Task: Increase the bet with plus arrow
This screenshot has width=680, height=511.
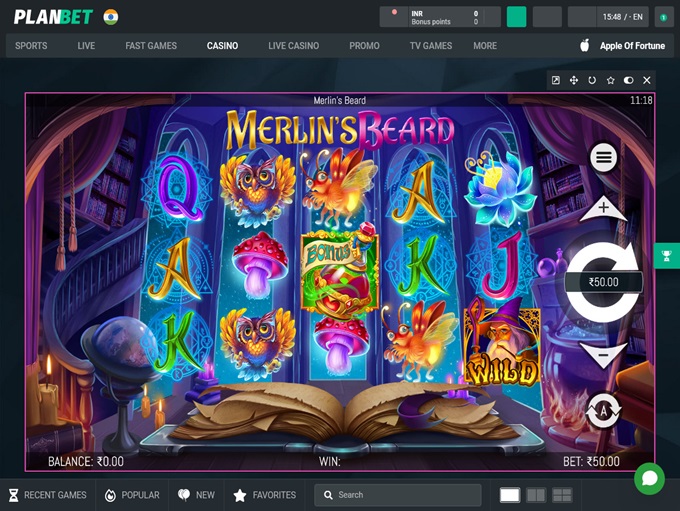Action: pos(603,209)
